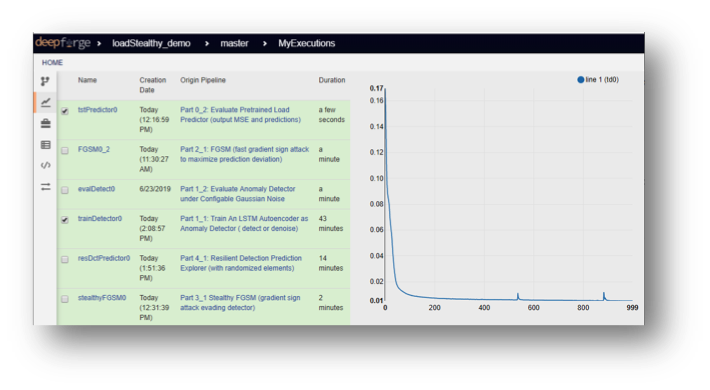Sort by the Duration column header
Image resolution: width=710 pixels, height=390 pixels.
[x=332, y=80]
